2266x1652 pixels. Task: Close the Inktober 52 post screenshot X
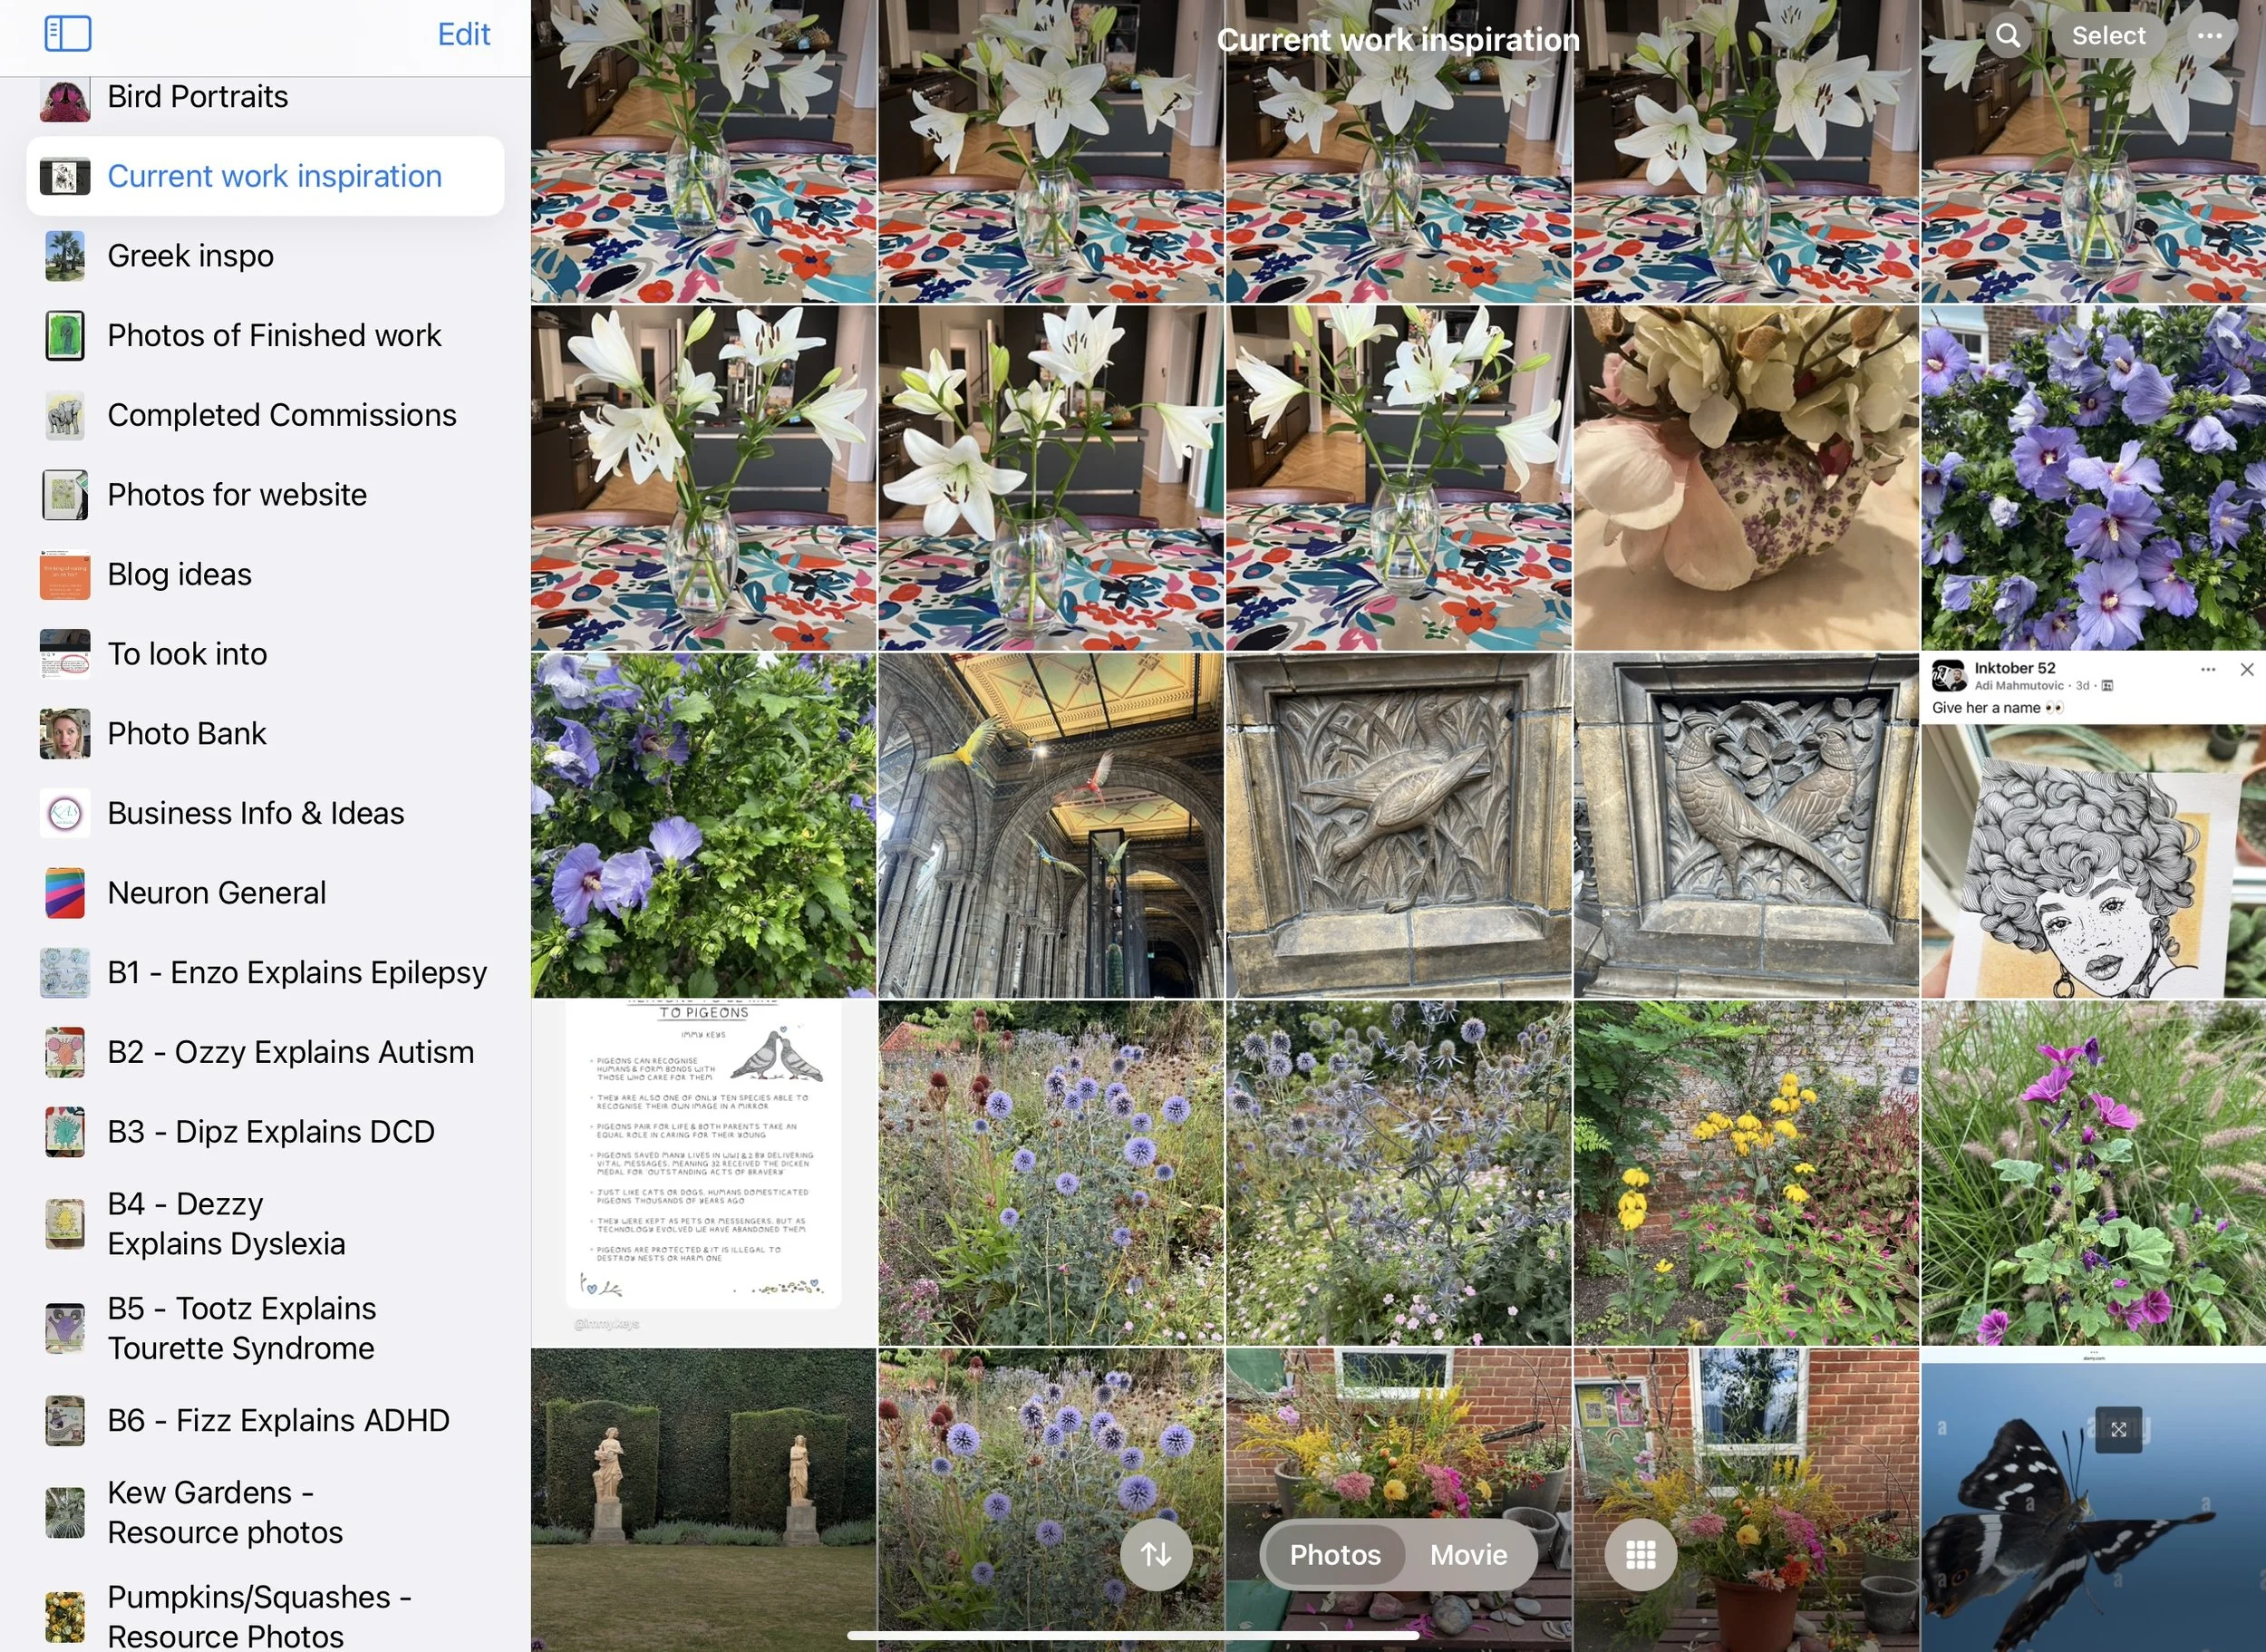tap(2246, 670)
